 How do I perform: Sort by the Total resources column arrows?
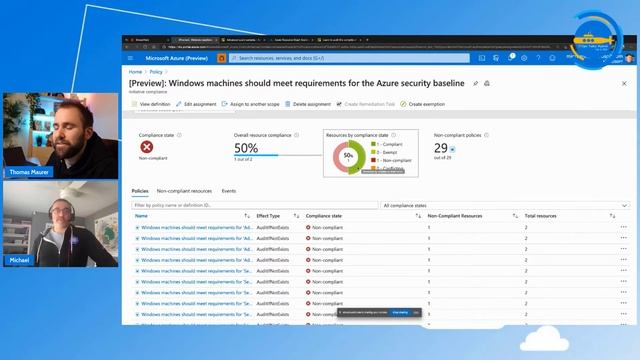(x=612, y=216)
